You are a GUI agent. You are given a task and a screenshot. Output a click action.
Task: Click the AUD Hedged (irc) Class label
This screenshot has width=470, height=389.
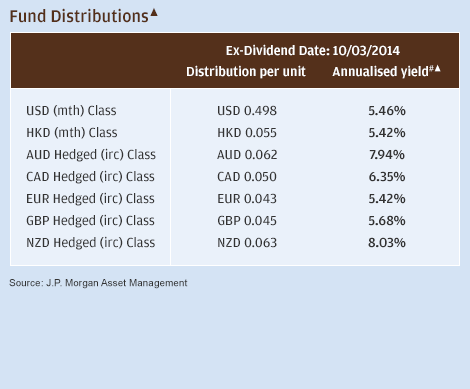[91, 155]
